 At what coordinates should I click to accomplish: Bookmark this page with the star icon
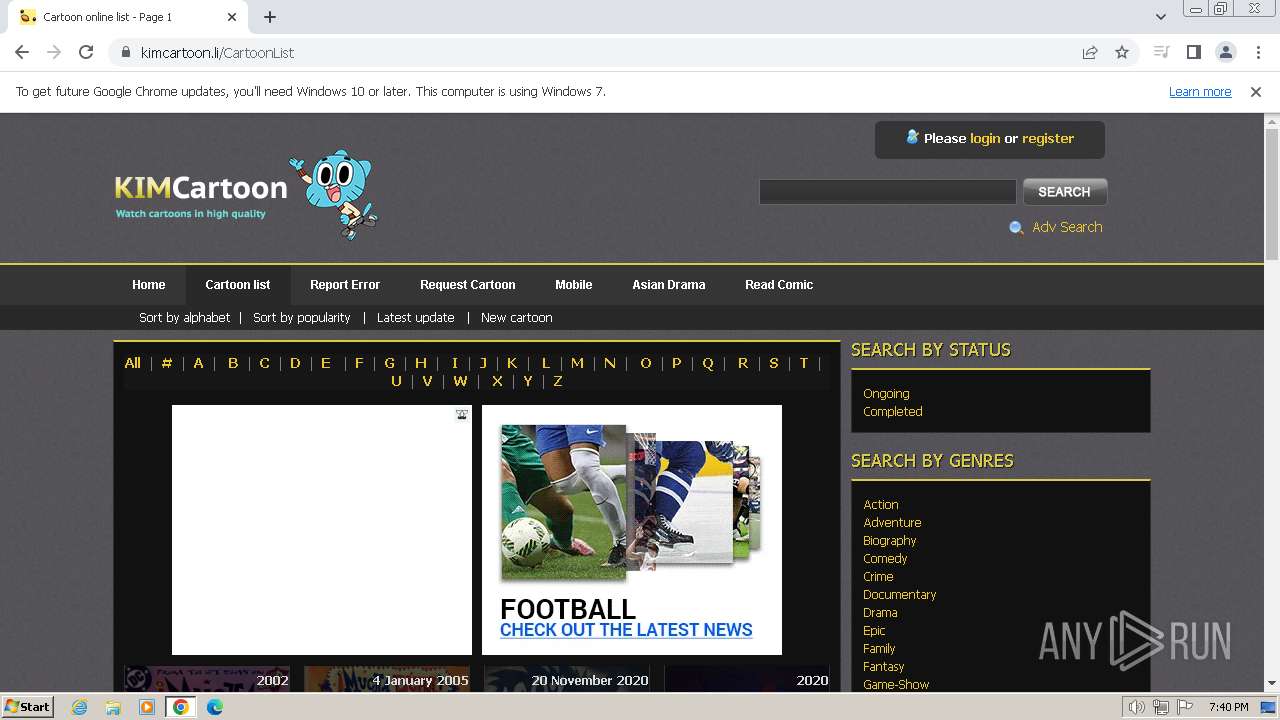1122,52
